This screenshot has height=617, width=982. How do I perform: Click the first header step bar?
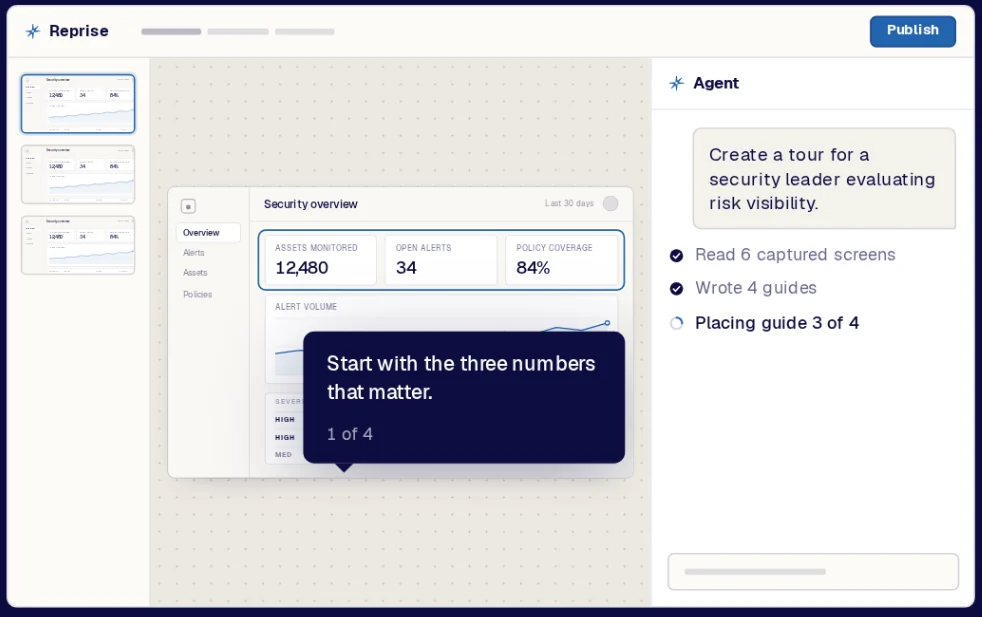tap(171, 31)
